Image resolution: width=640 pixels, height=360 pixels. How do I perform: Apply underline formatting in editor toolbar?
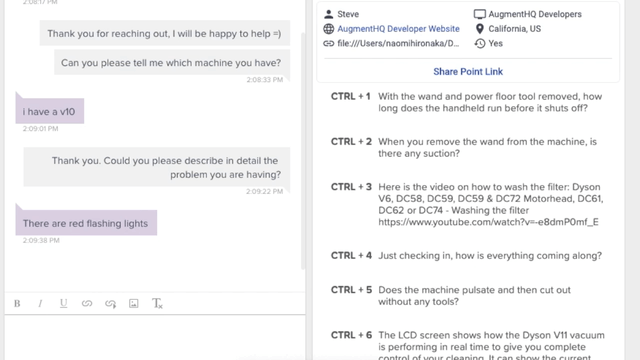click(63, 303)
